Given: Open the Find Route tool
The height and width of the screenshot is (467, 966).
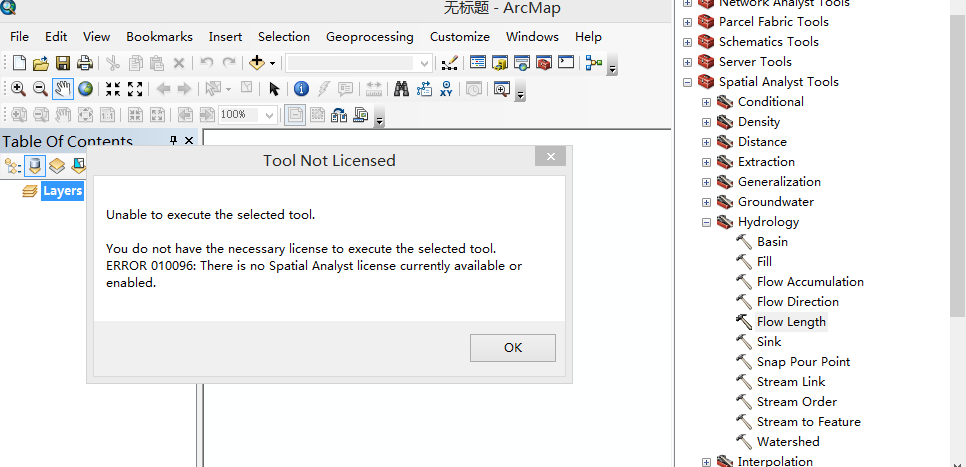Looking at the screenshot, I should [x=424, y=89].
